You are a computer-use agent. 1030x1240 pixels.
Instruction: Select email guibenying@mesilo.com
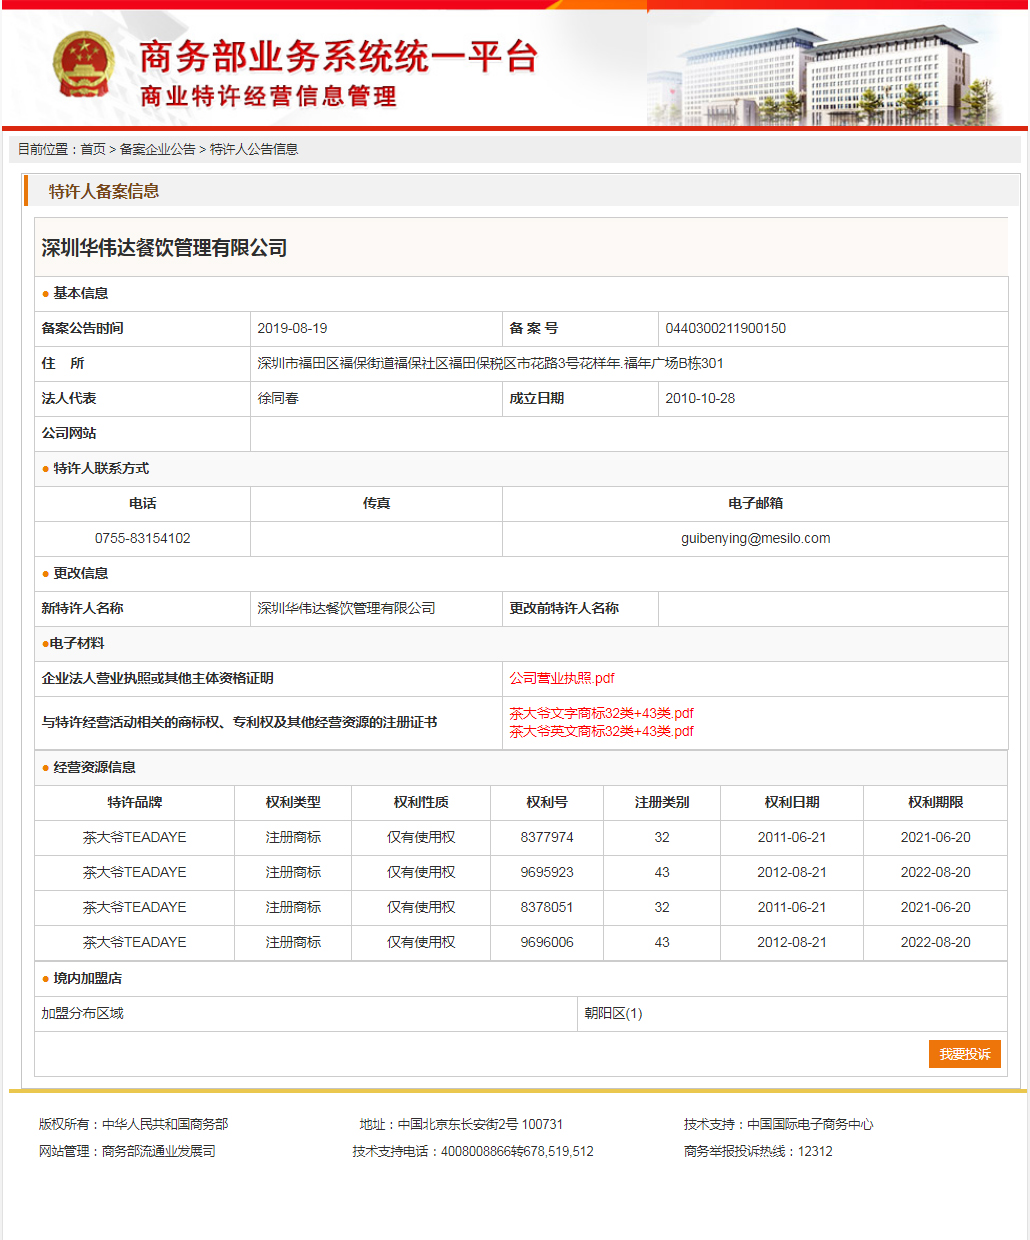coord(756,538)
